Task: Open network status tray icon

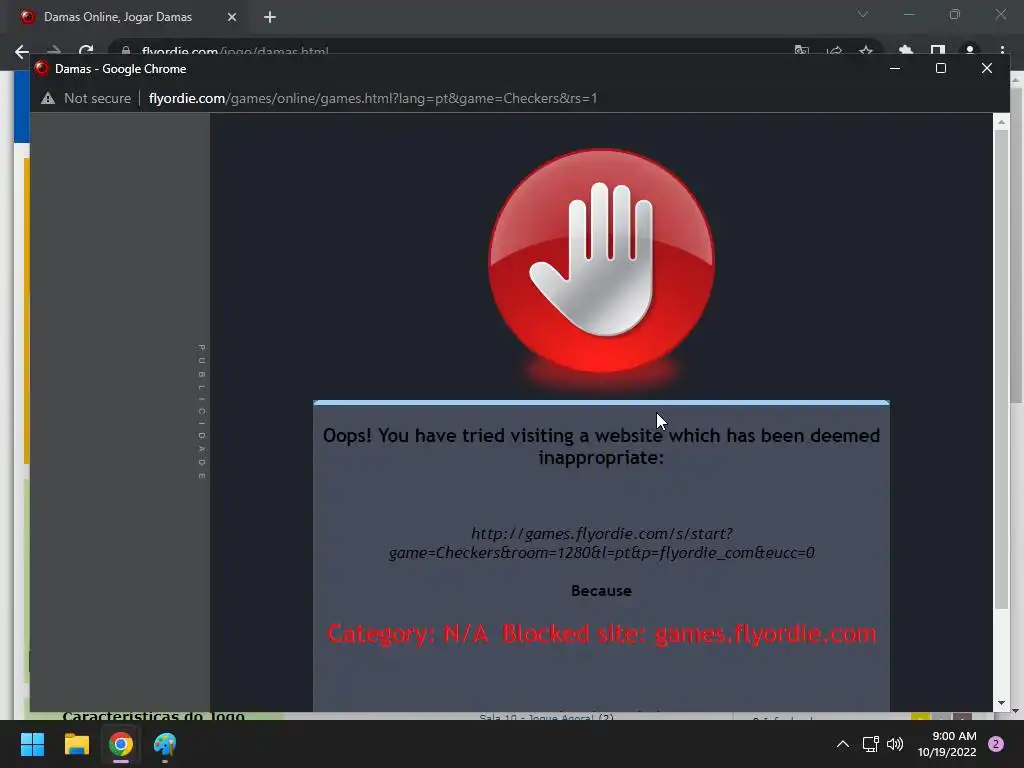Action: coord(870,744)
